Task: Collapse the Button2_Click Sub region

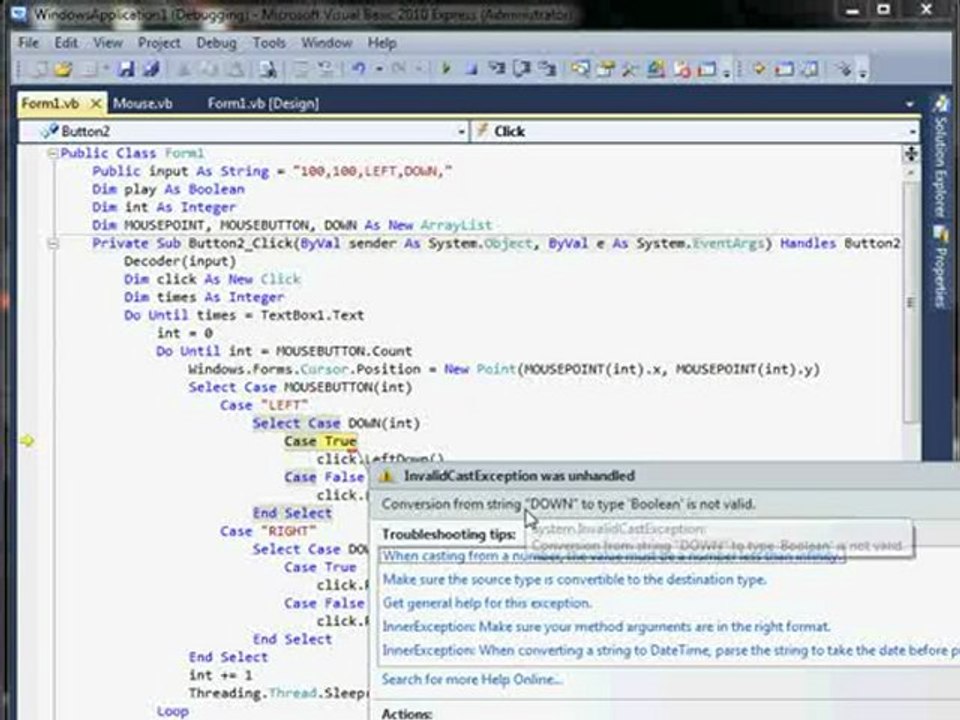Action: coord(53,244)
